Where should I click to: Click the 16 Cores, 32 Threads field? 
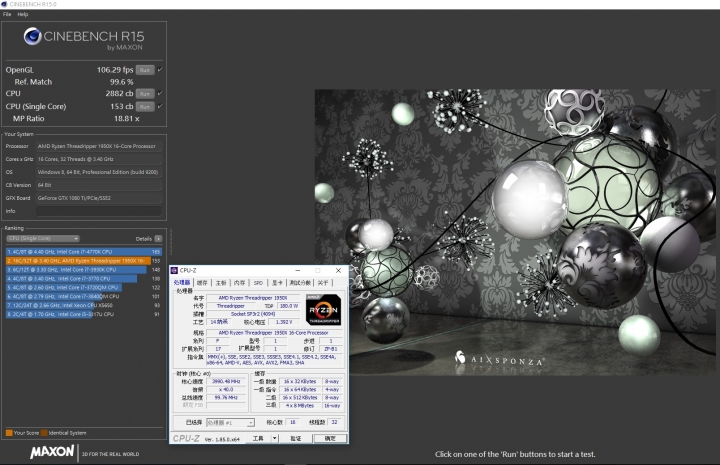point(99,159)
